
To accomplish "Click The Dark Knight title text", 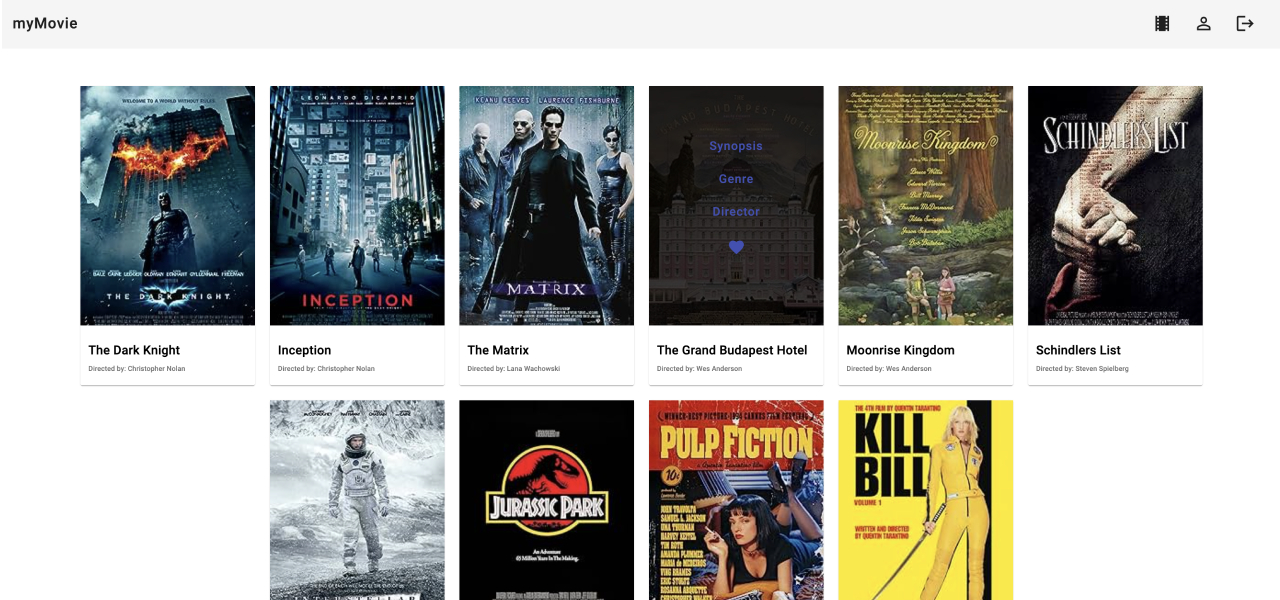I will click(x=134, y=350).
